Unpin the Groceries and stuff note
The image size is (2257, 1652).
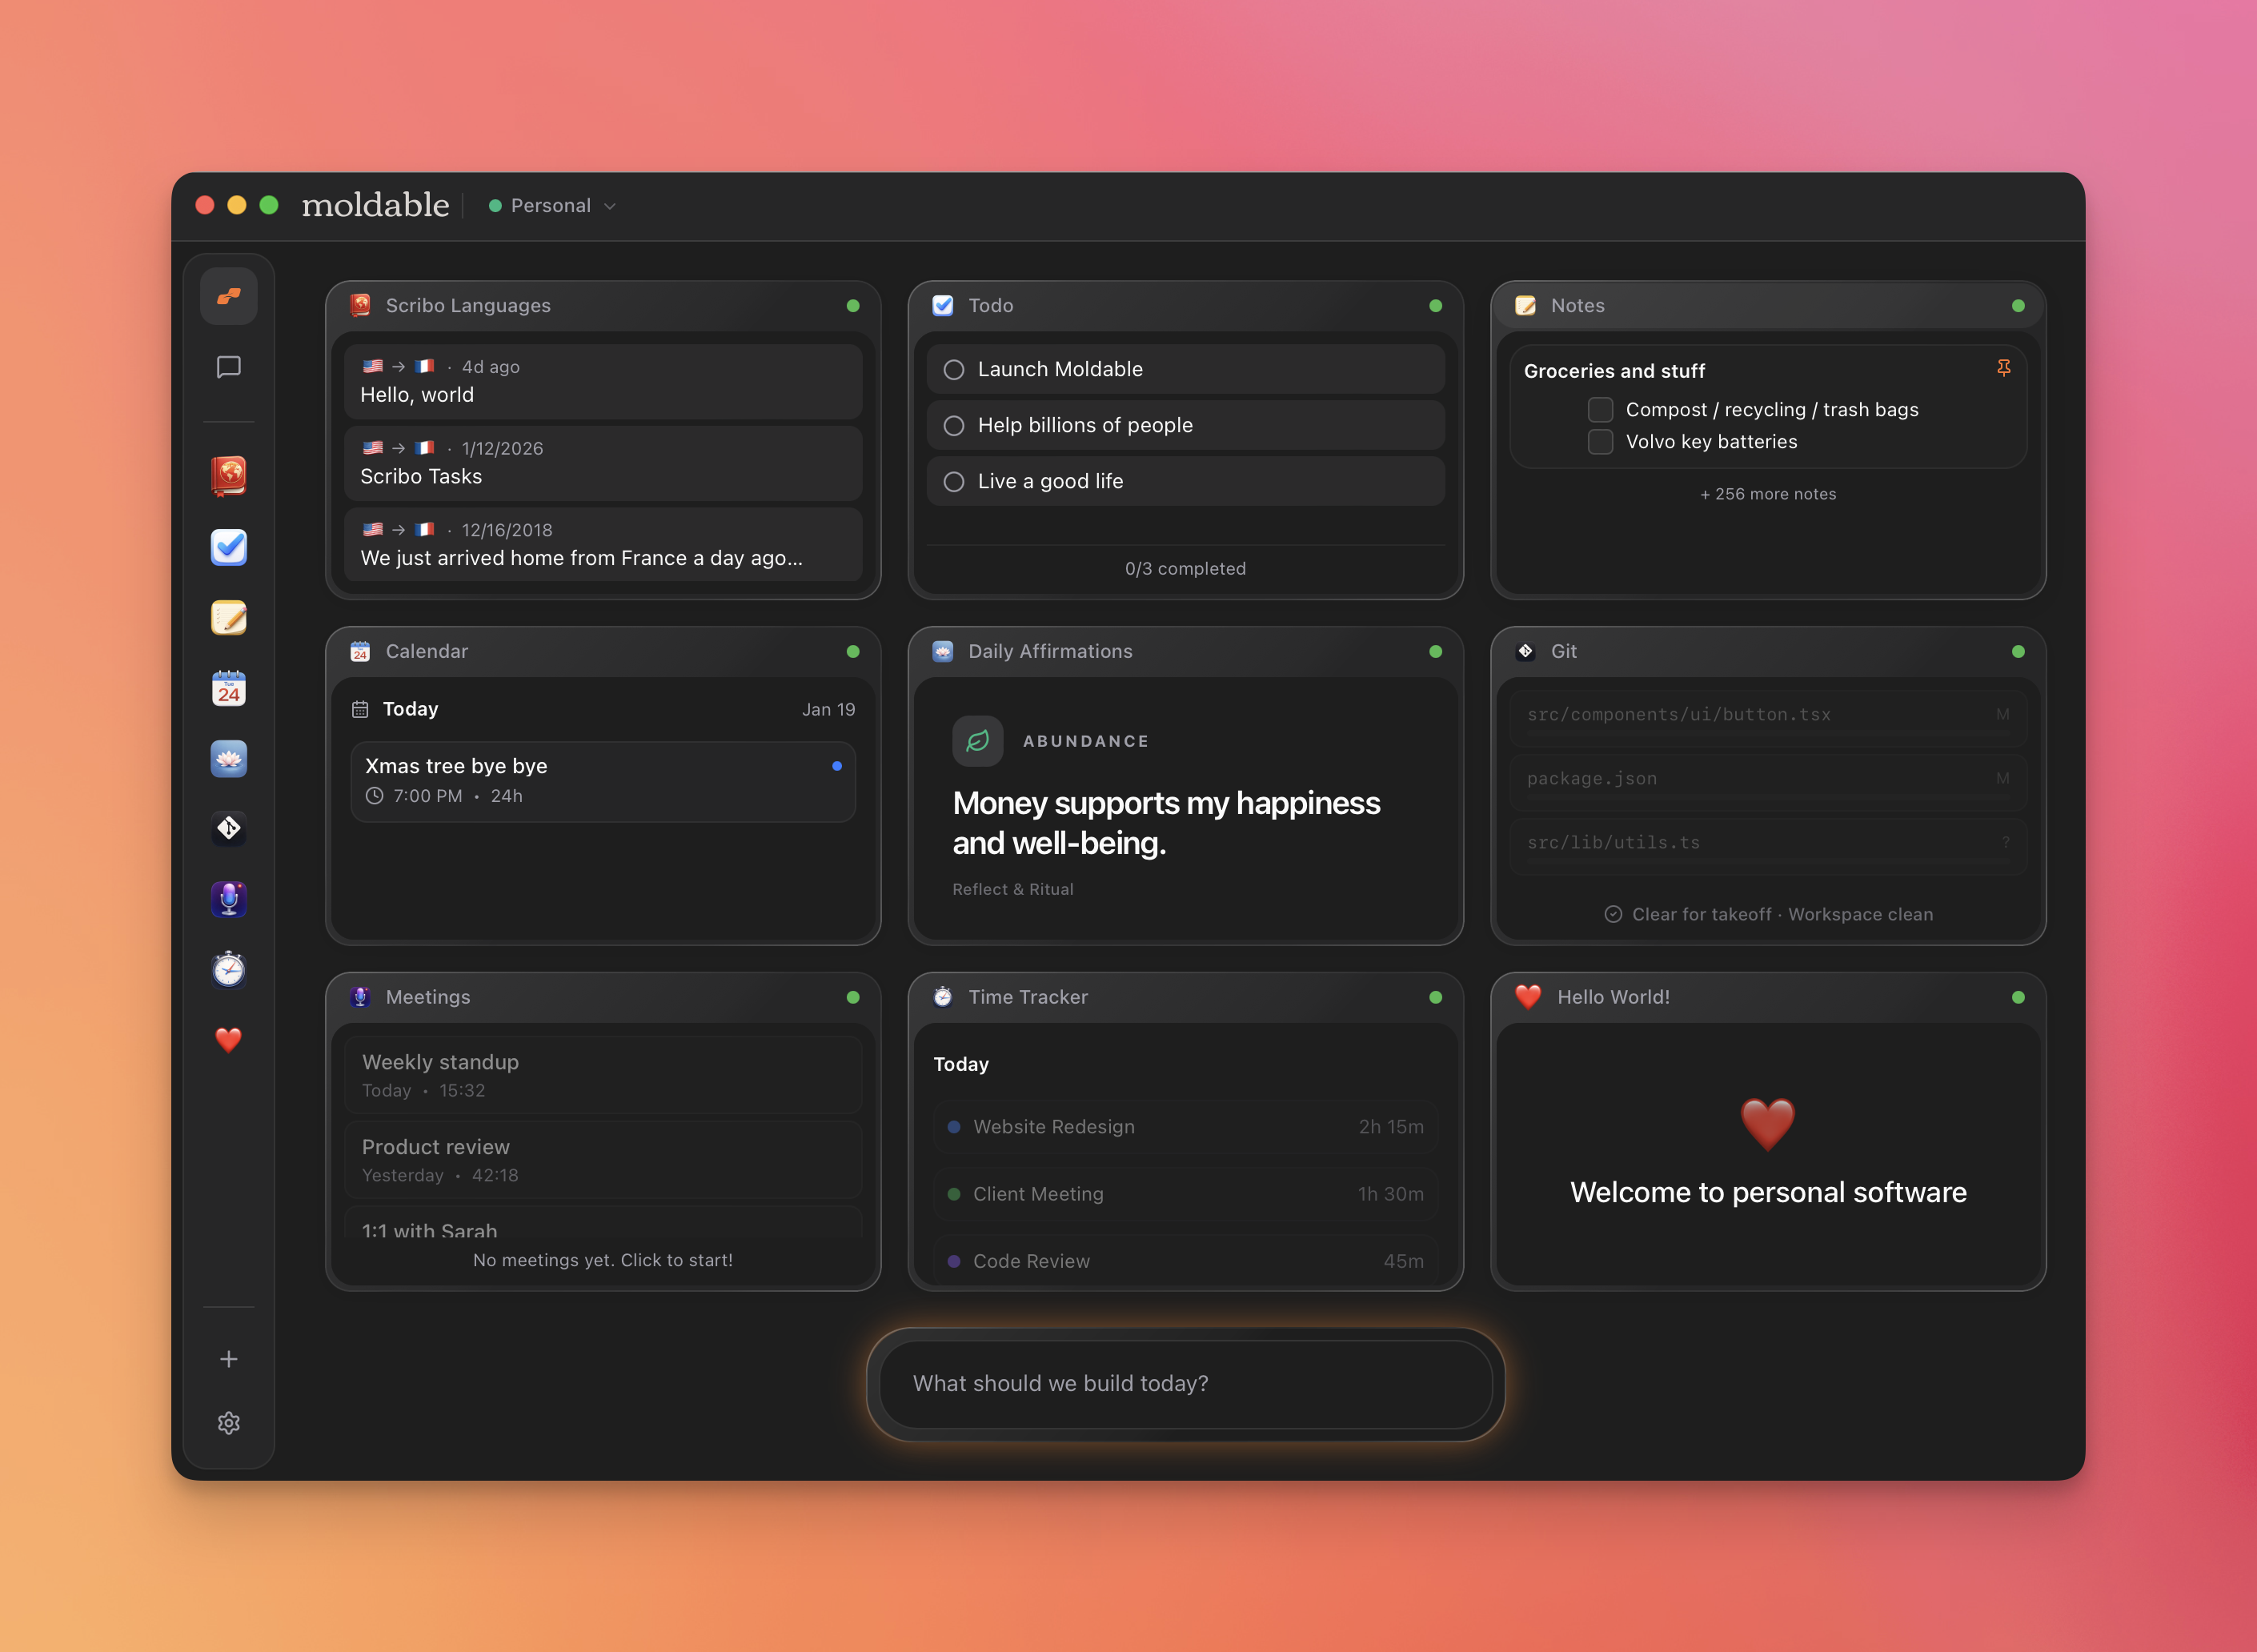coord(2004,368)
